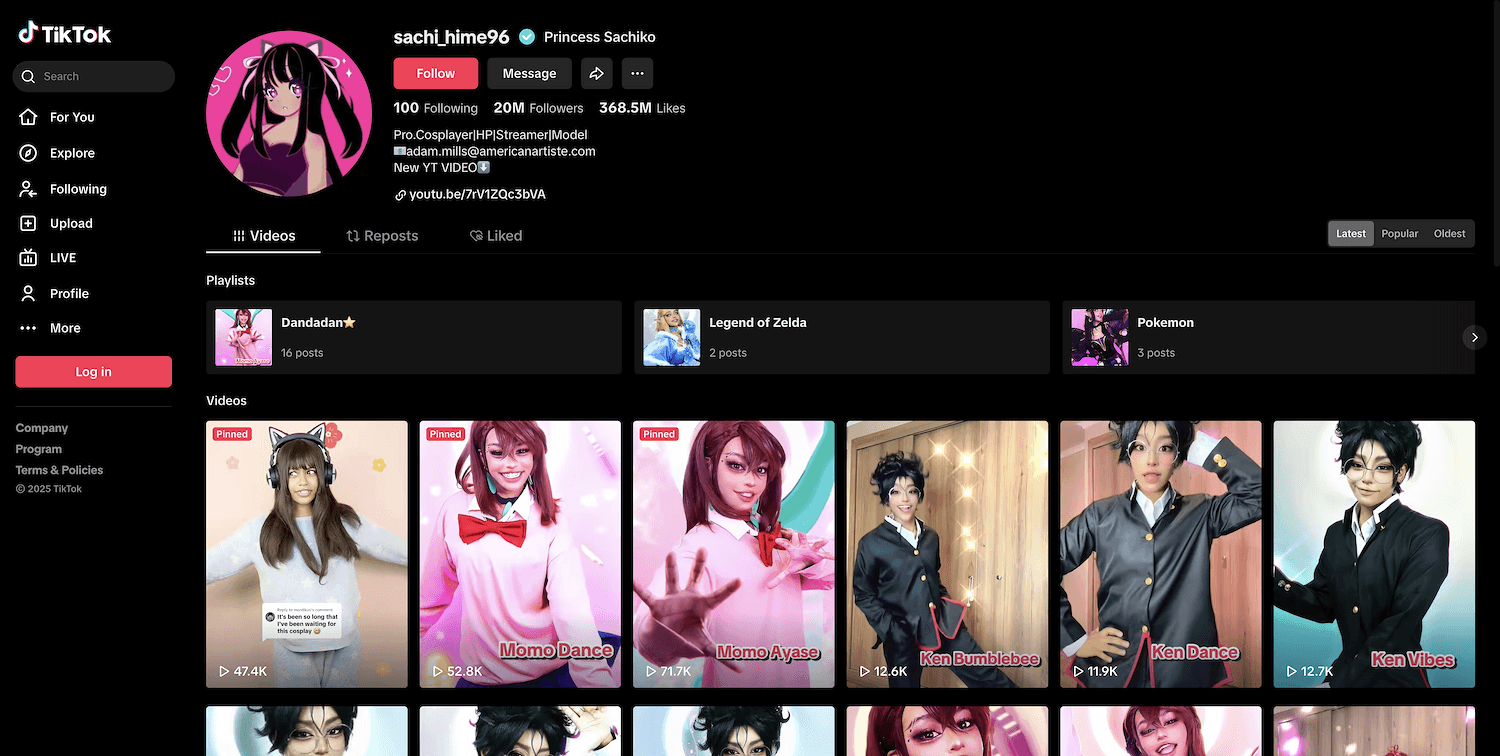Switch to the Reposts tab
This screenshot has height=756, width=1500.
point(382,236)
